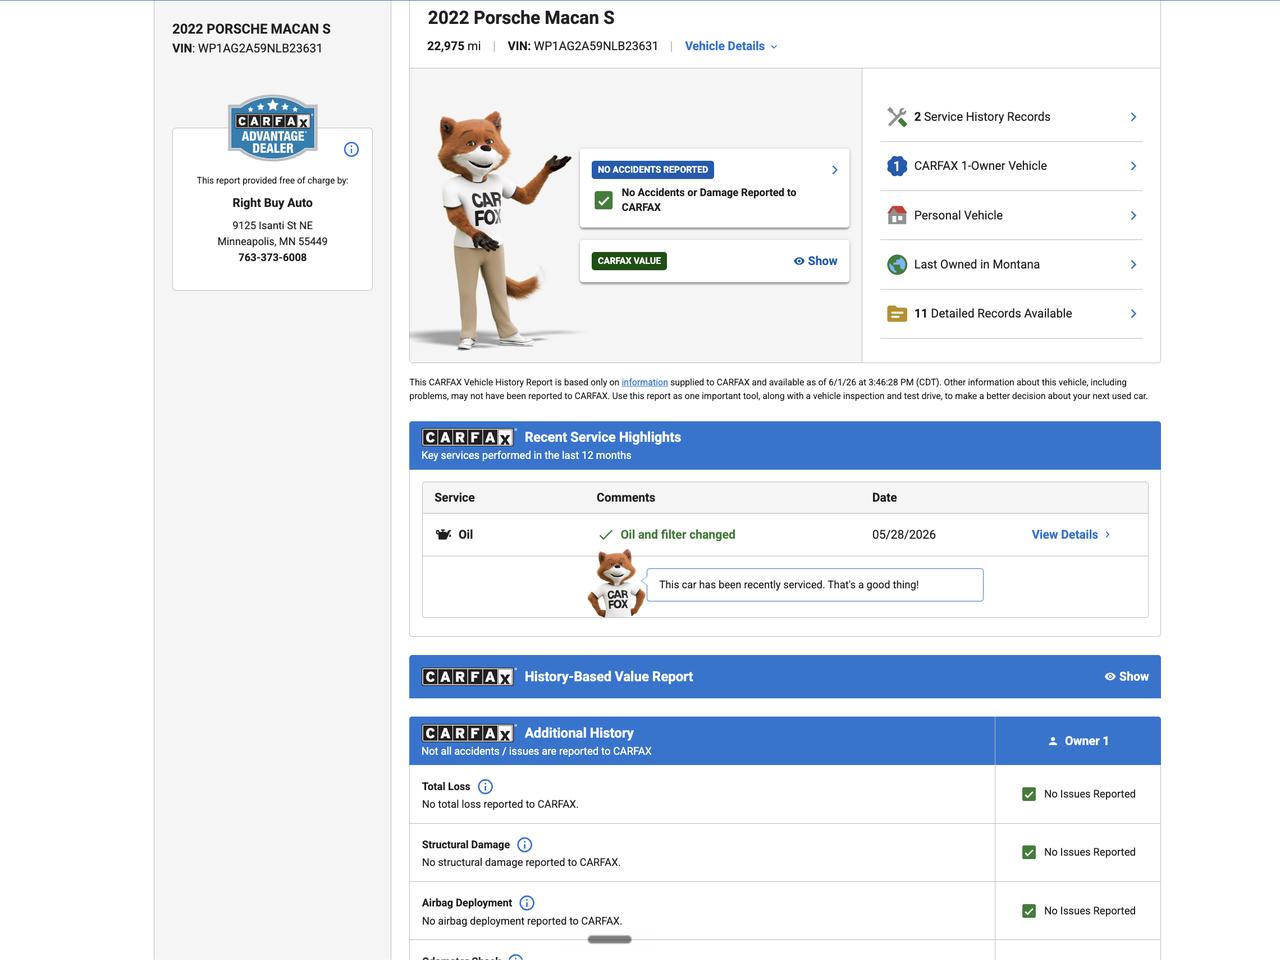
Task: Click the CARFAX logo in History-Based Value Report
Action: 468,677
